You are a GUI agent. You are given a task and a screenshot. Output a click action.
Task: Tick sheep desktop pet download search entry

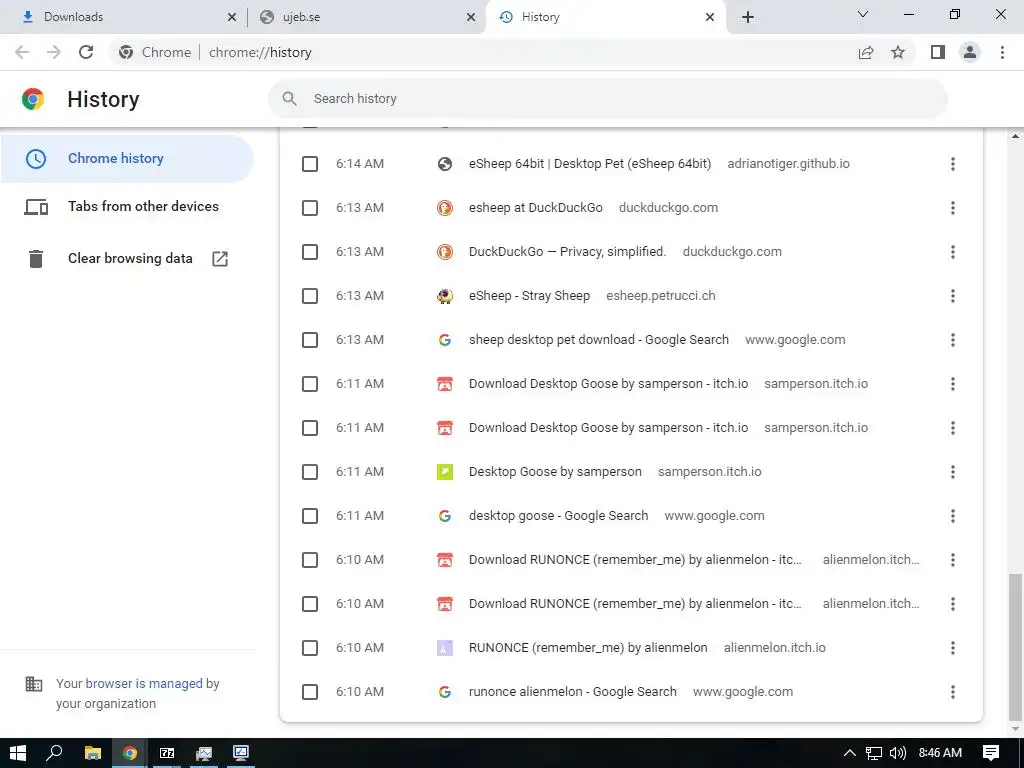click(x=310, y=340)
